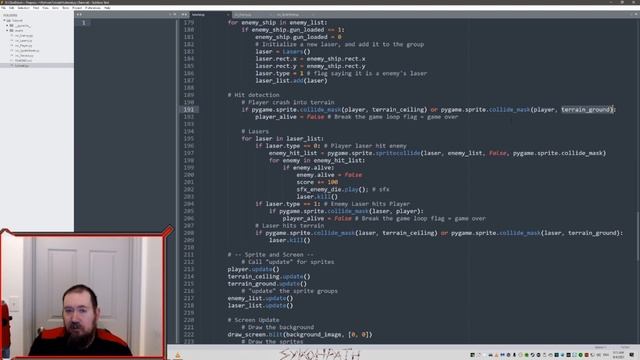Click "player.update()" on line 213

point(253,269)
